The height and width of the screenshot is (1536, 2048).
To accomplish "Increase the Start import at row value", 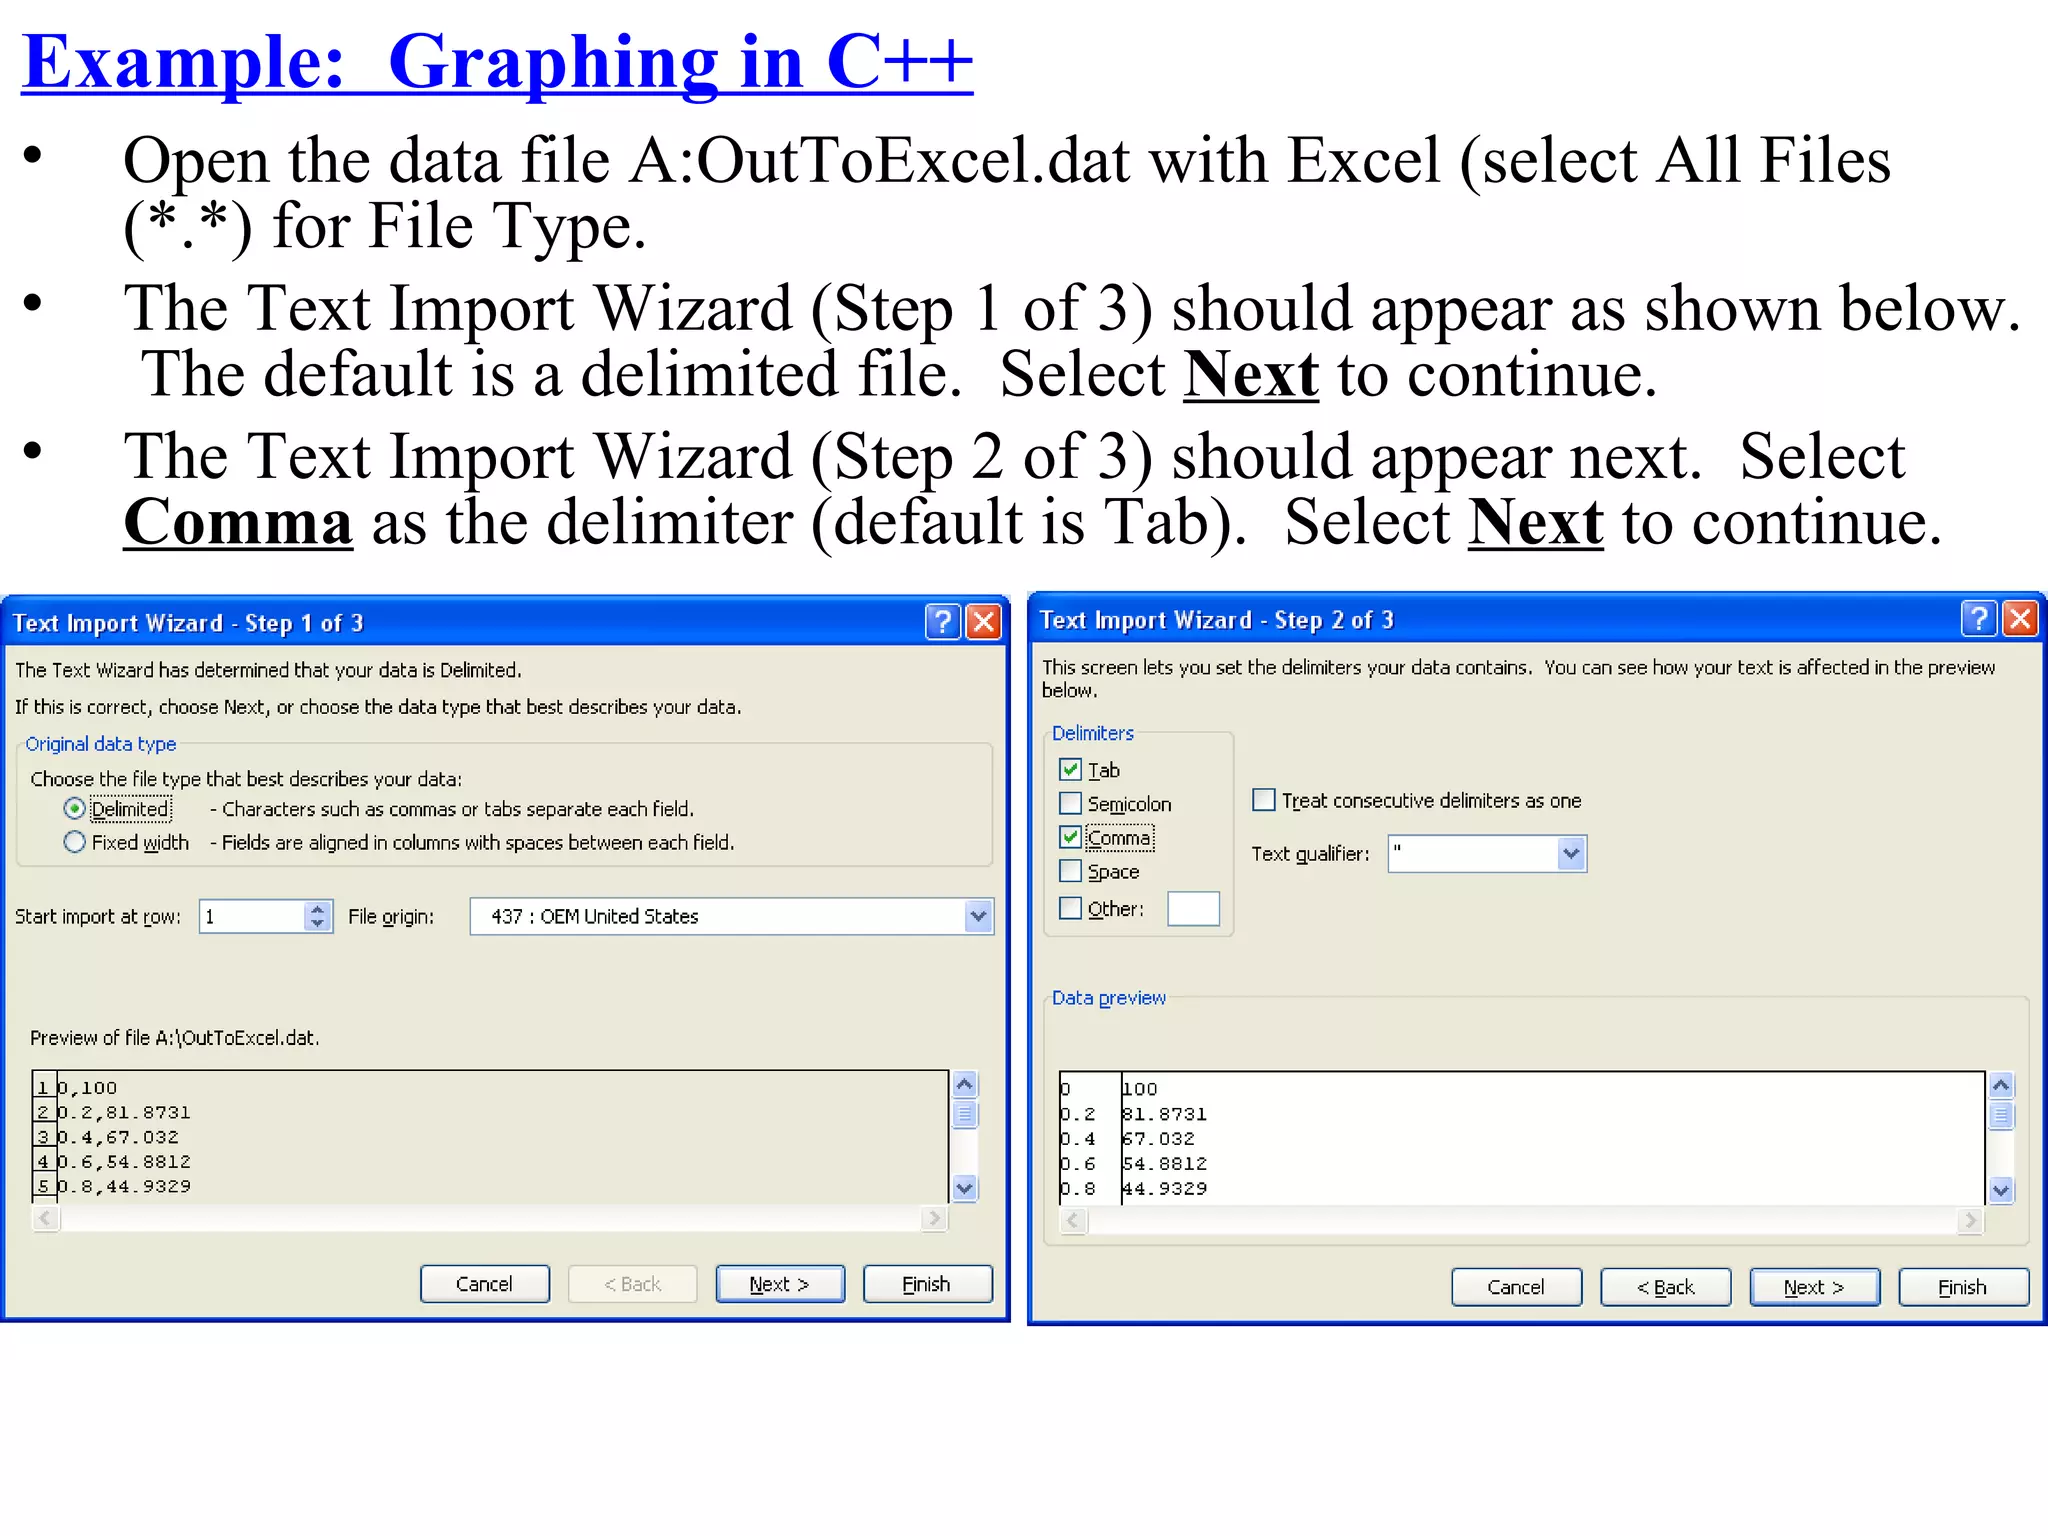I will [318, 908].
